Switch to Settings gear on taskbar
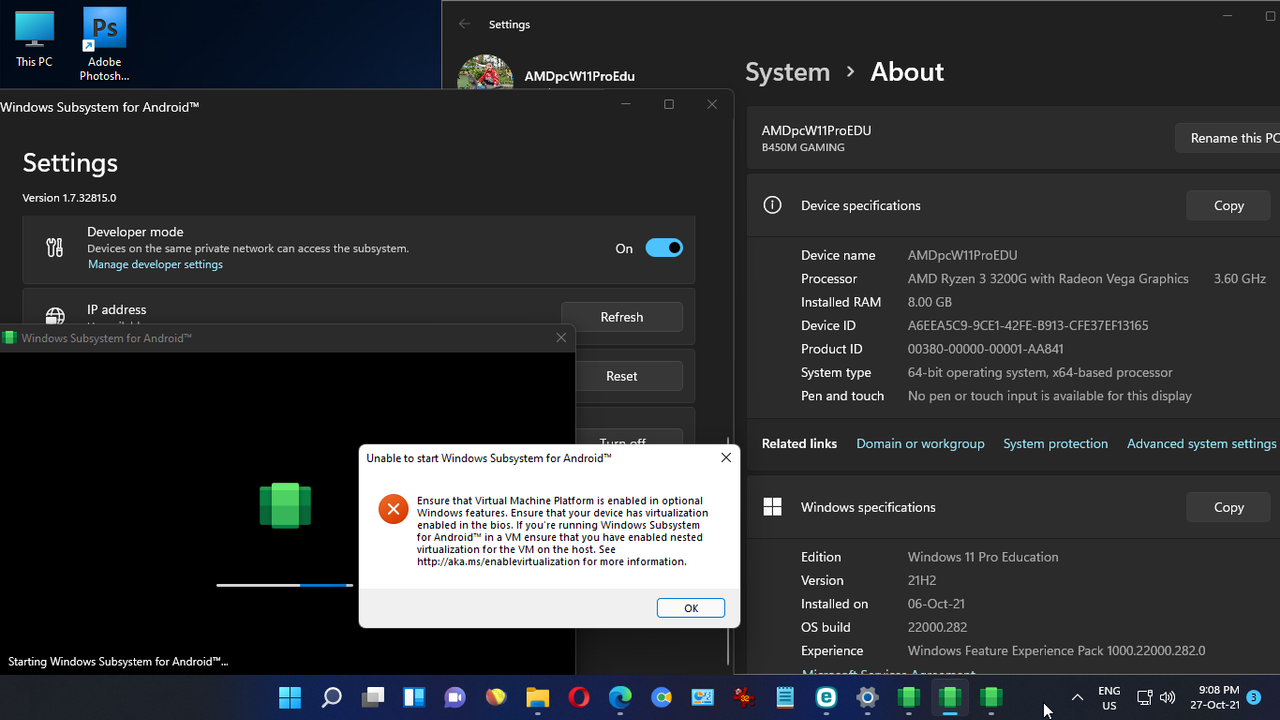This screenshot has height=720, width=1280. click(868, 698)
